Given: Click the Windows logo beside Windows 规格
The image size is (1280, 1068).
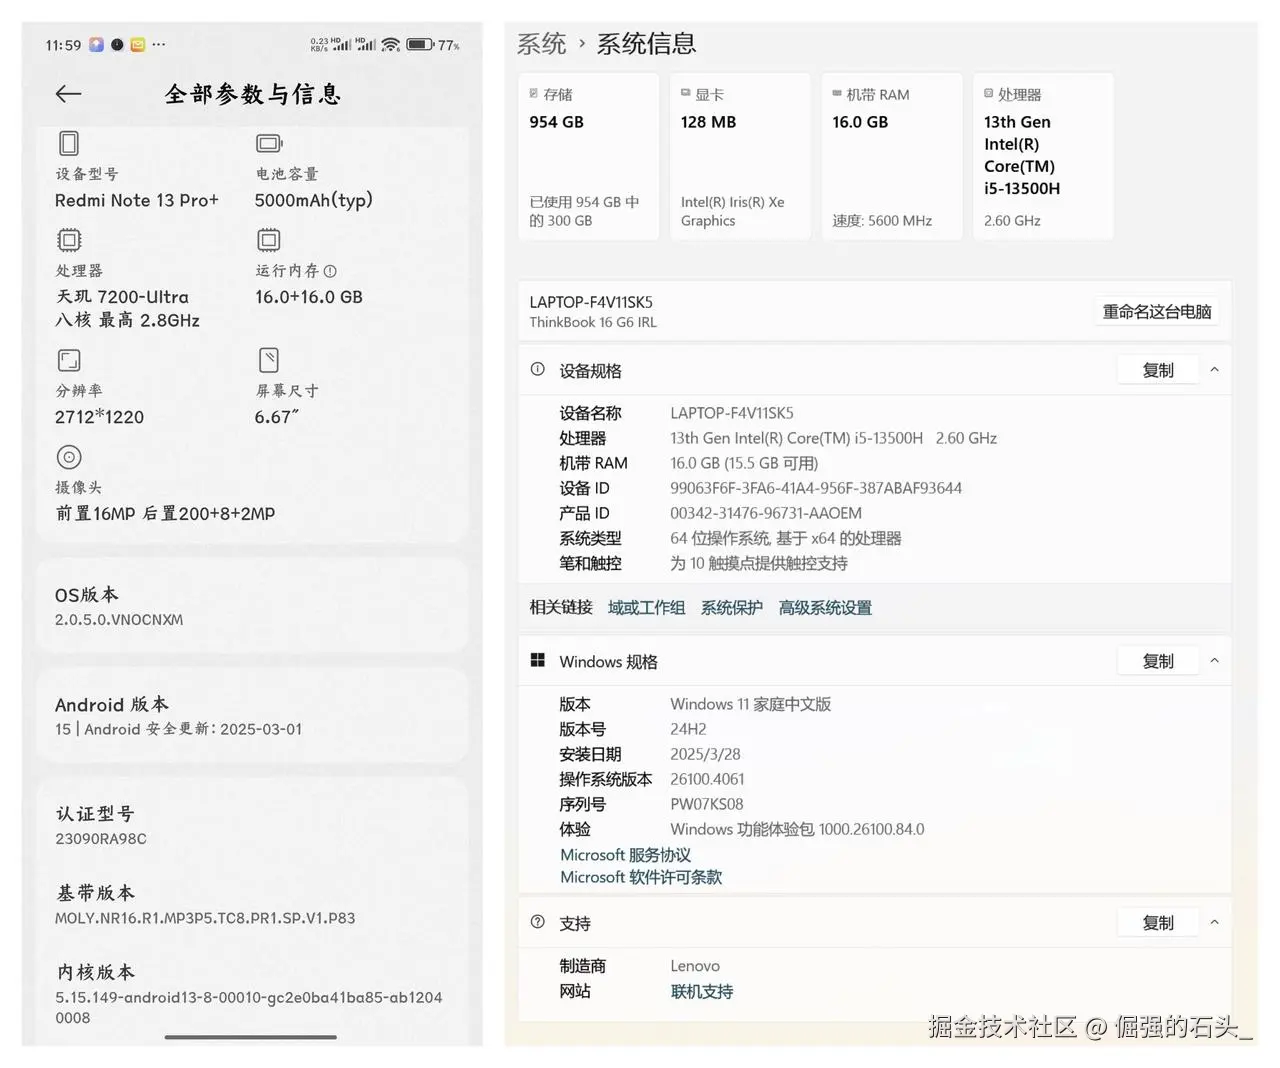Looking at the screenshot, I should pos(538,660).
